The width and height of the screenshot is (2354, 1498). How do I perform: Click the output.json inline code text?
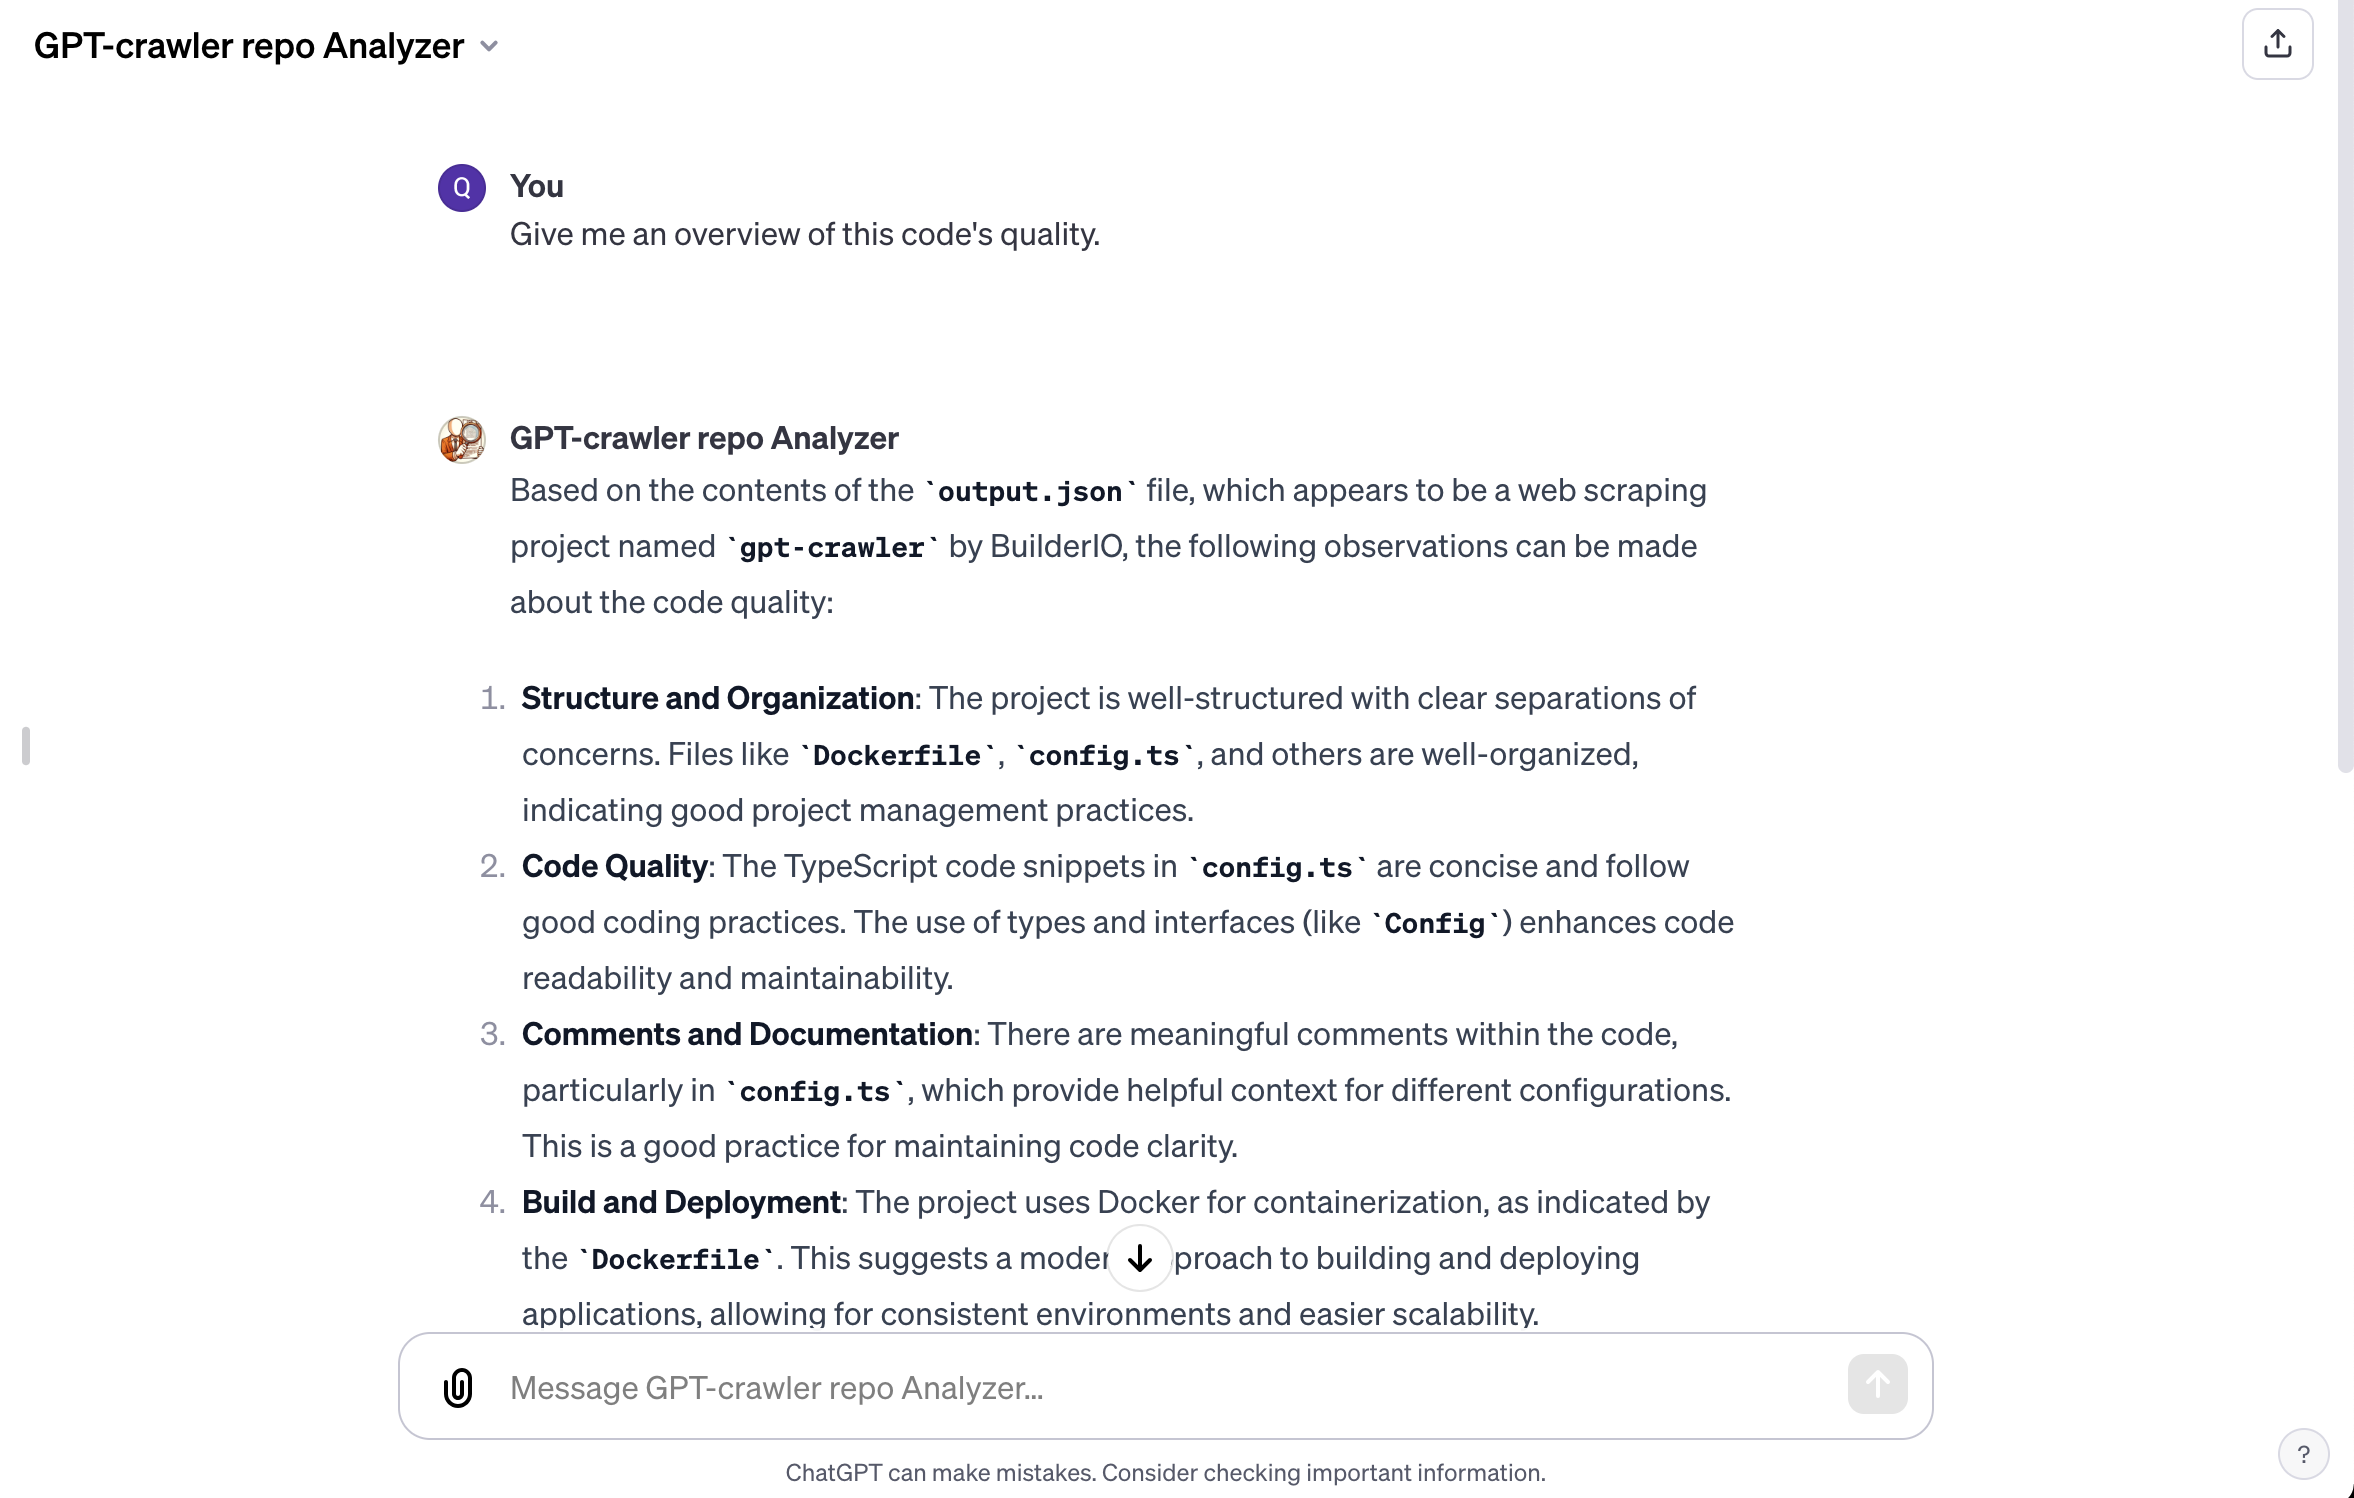[1030, 491]
